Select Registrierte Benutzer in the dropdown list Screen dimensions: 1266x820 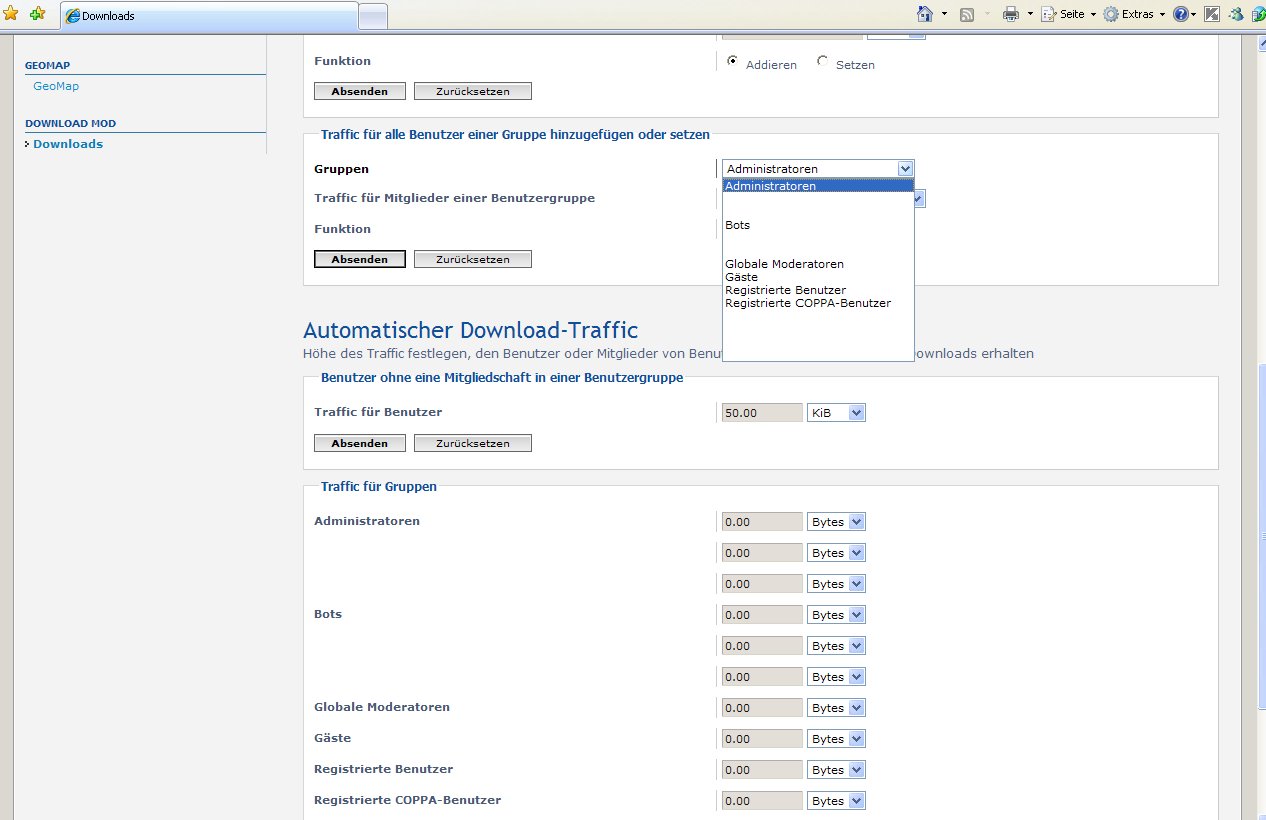pyautogui.click(x=785, y=290)
